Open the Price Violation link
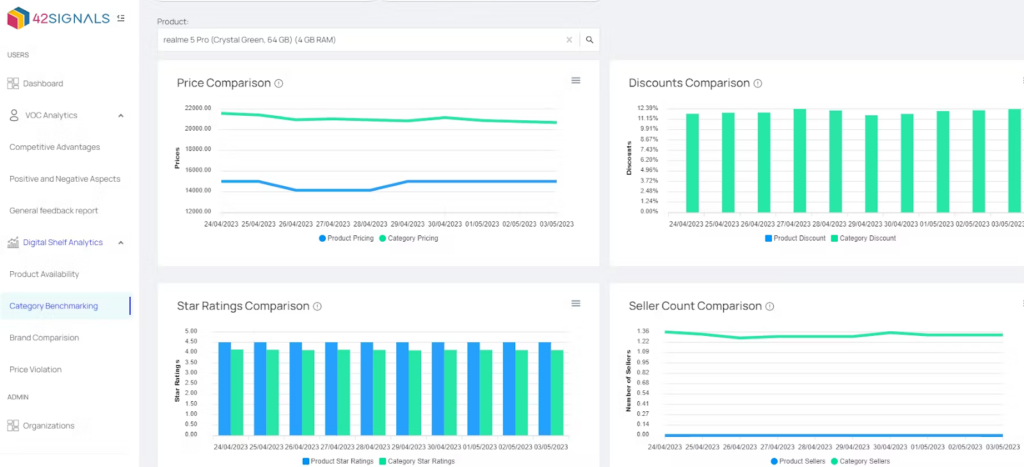 (x=35, y=370)
